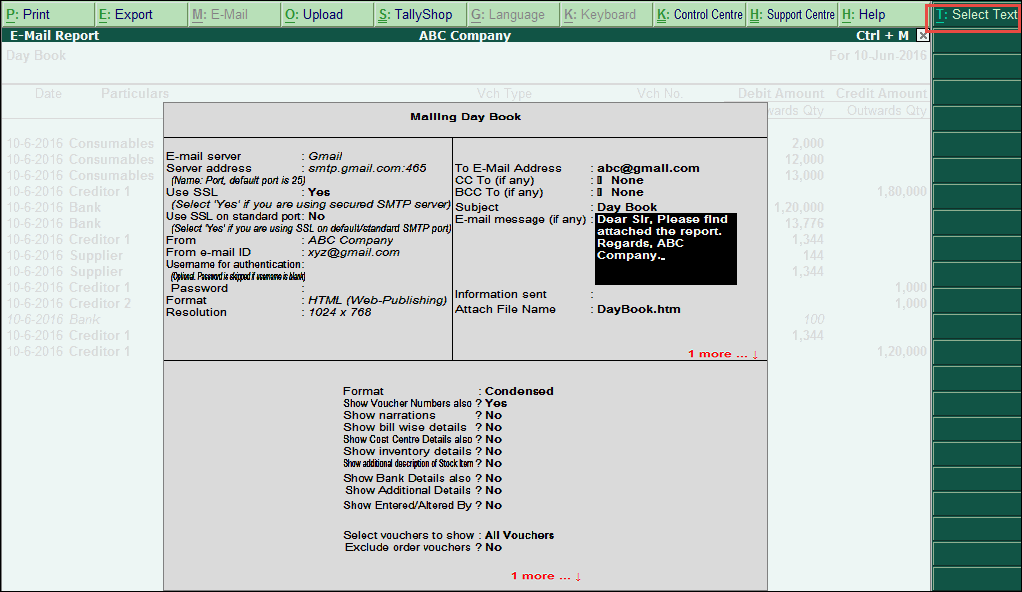Screen dimensions: 1022x592
Task: Click K: Keyboard option
Action: click(607, 14)
